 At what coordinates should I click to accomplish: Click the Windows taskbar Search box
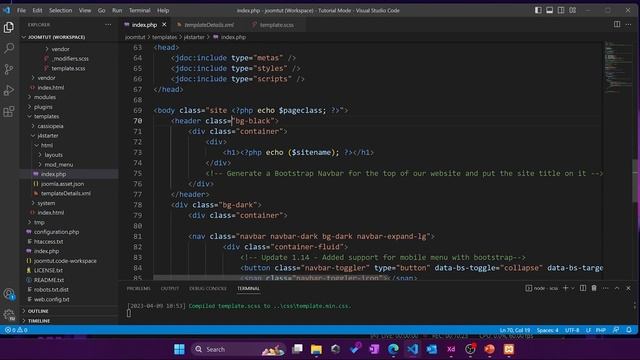(238, 349)
